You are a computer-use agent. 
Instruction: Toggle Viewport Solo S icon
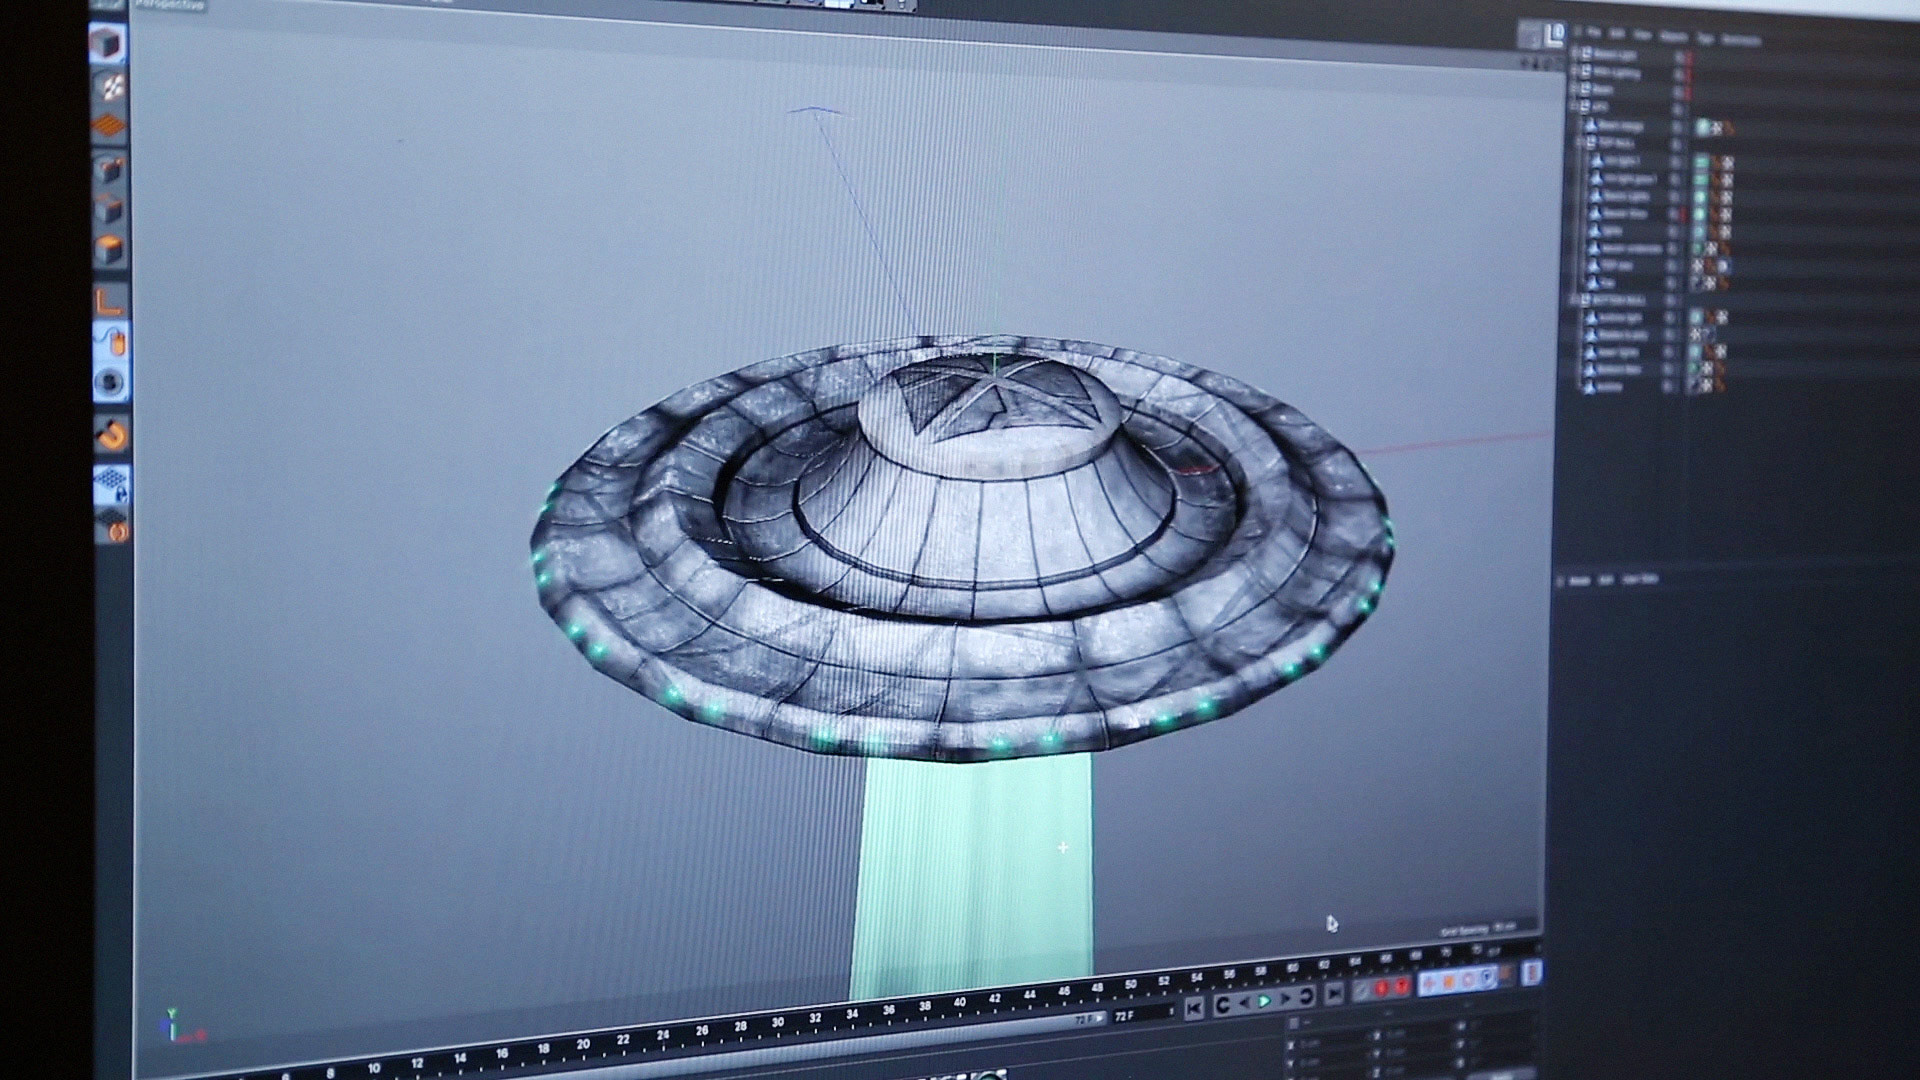point(111,382)
